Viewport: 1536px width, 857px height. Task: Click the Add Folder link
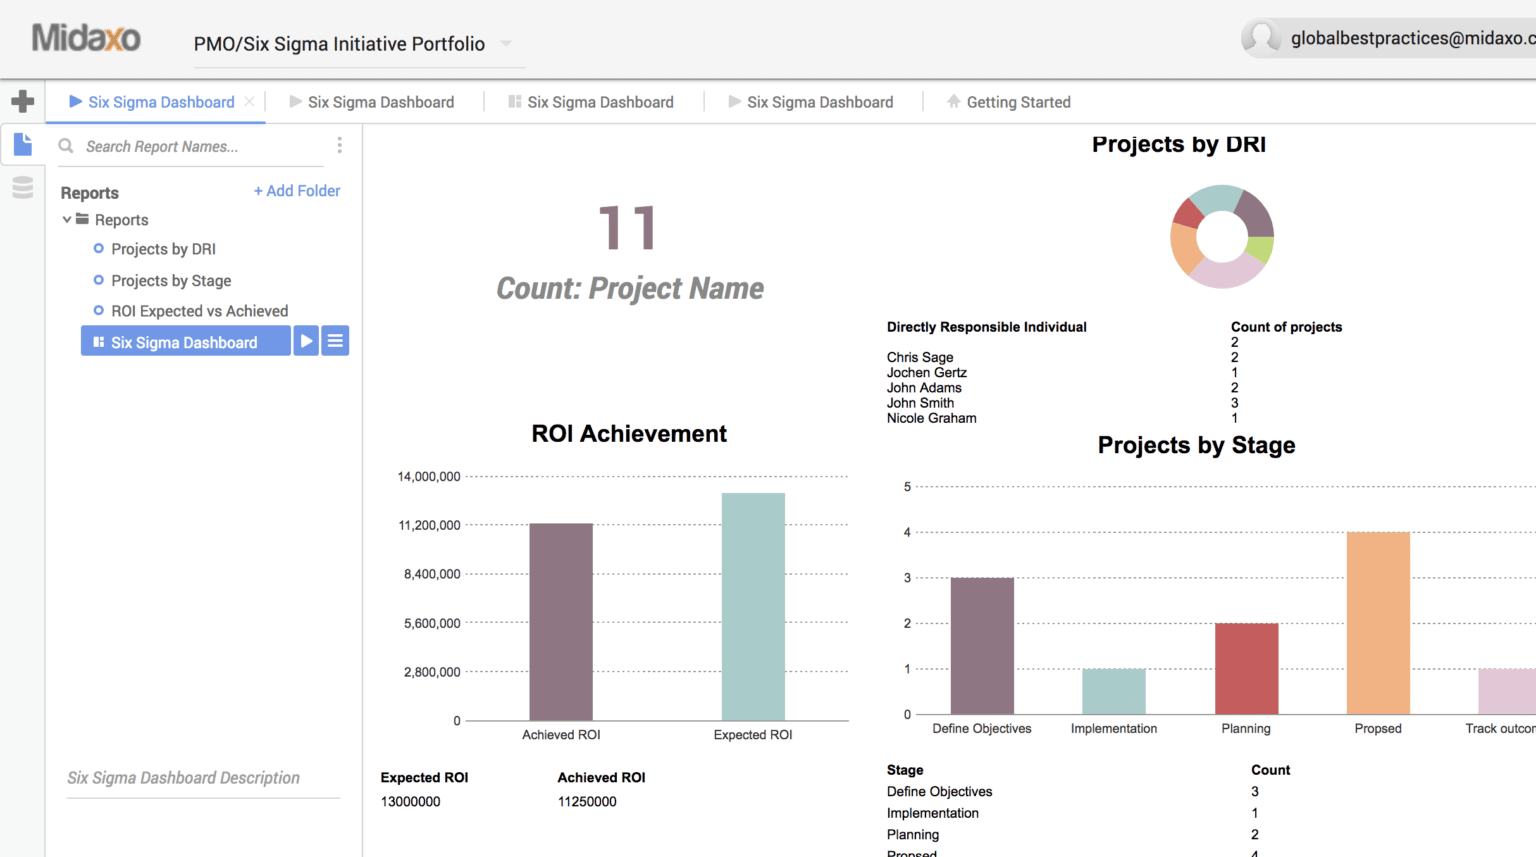click(296, 191)
